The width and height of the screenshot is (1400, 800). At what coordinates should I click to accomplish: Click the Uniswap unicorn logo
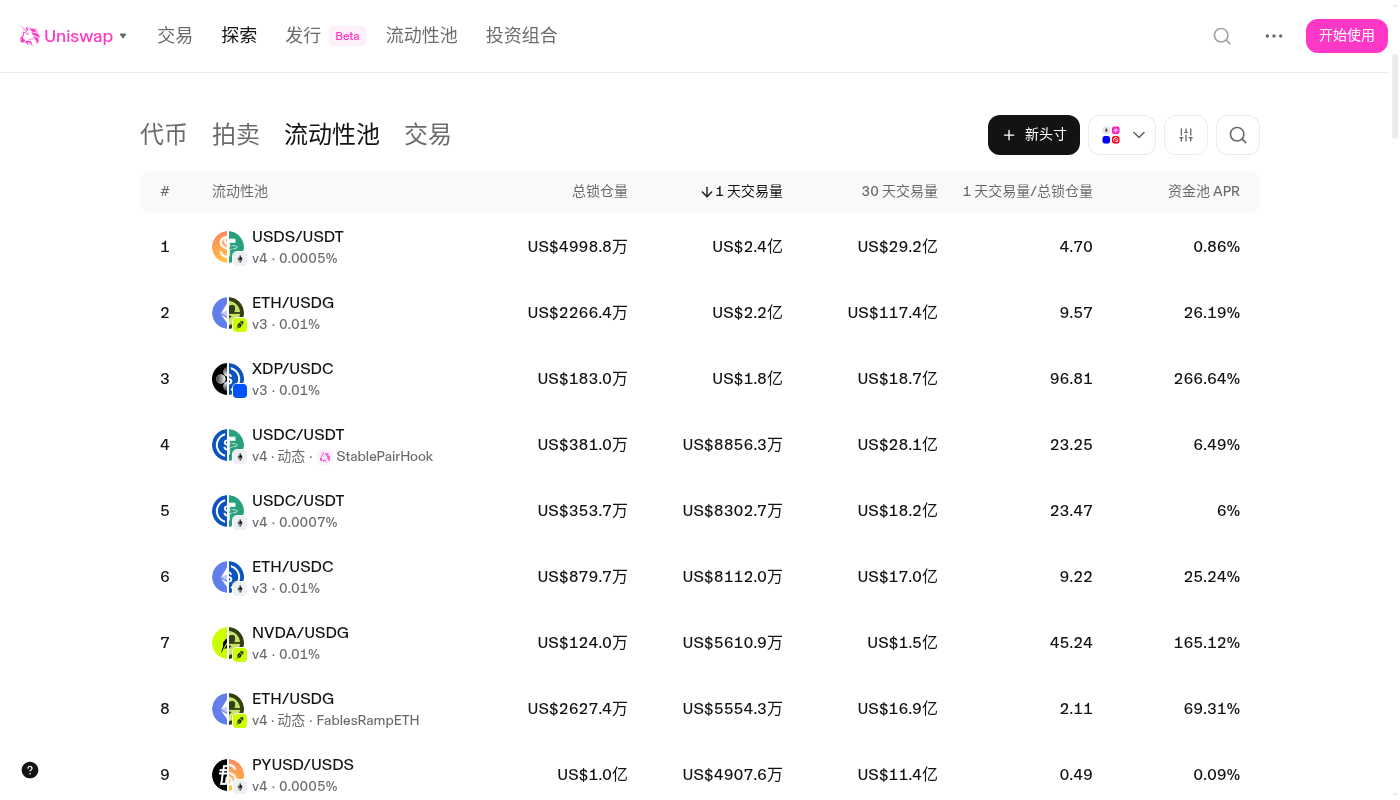30,36
